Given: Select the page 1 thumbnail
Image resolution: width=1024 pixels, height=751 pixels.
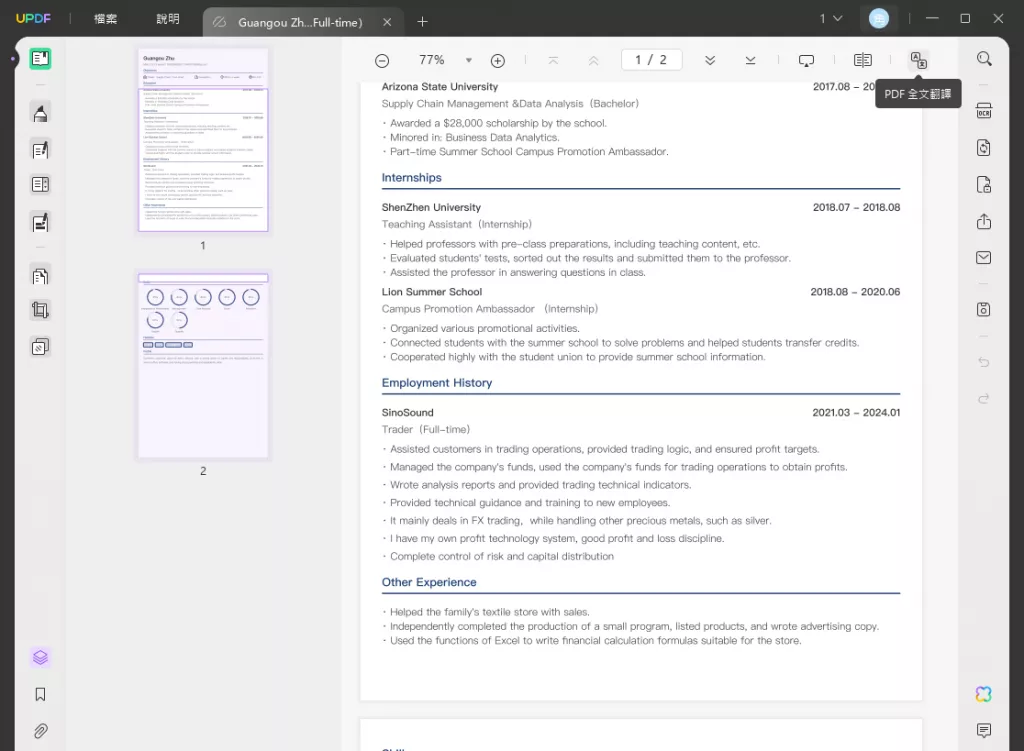Looking at the screenshot, I should [x=203, y=140].
